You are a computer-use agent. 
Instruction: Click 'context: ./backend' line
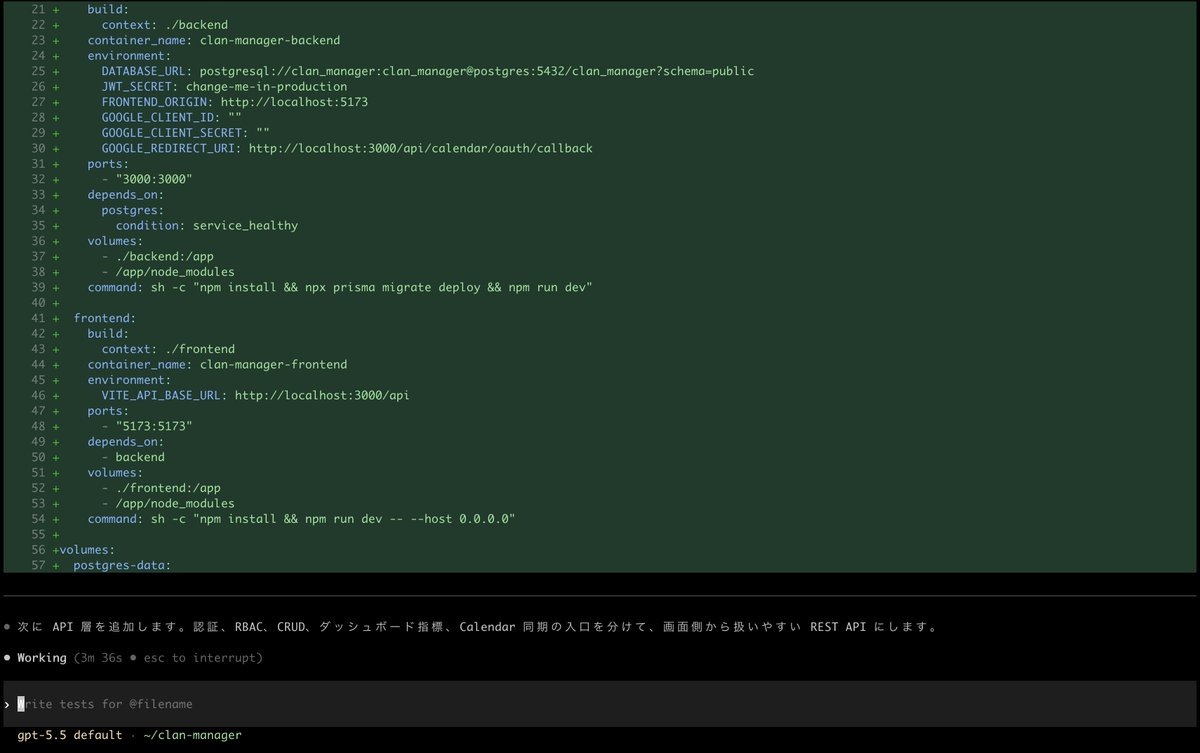pyautogui.click(x=164, y=25)
